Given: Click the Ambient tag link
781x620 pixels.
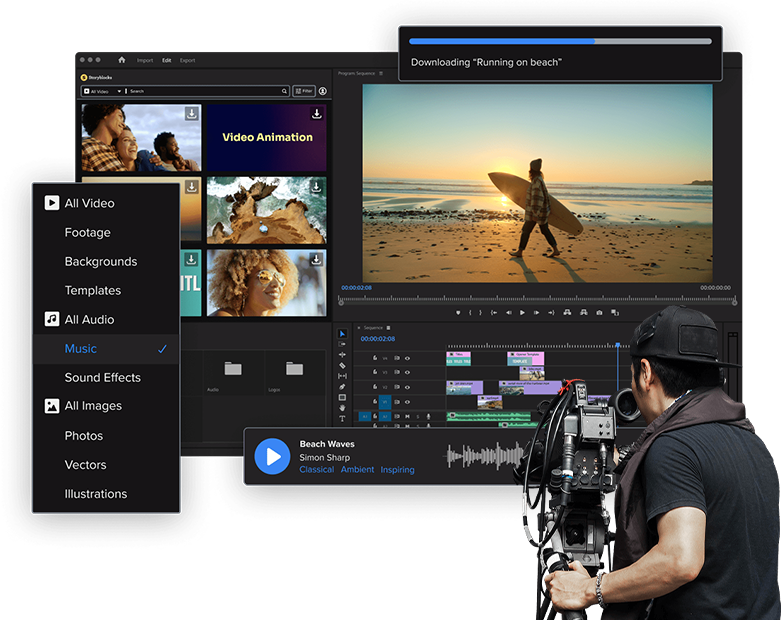Looking at the screenshot, I should (357, 470).
